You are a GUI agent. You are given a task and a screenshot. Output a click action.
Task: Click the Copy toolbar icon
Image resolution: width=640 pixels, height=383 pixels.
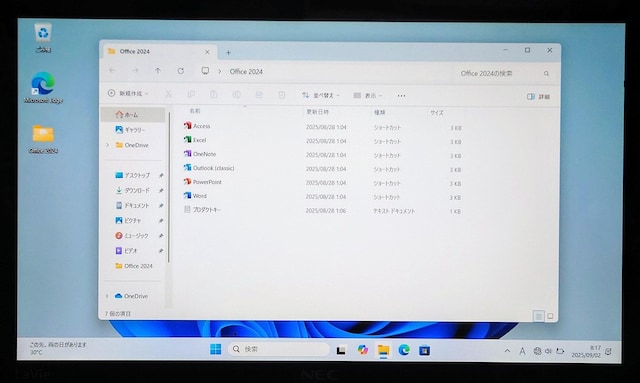191,94
